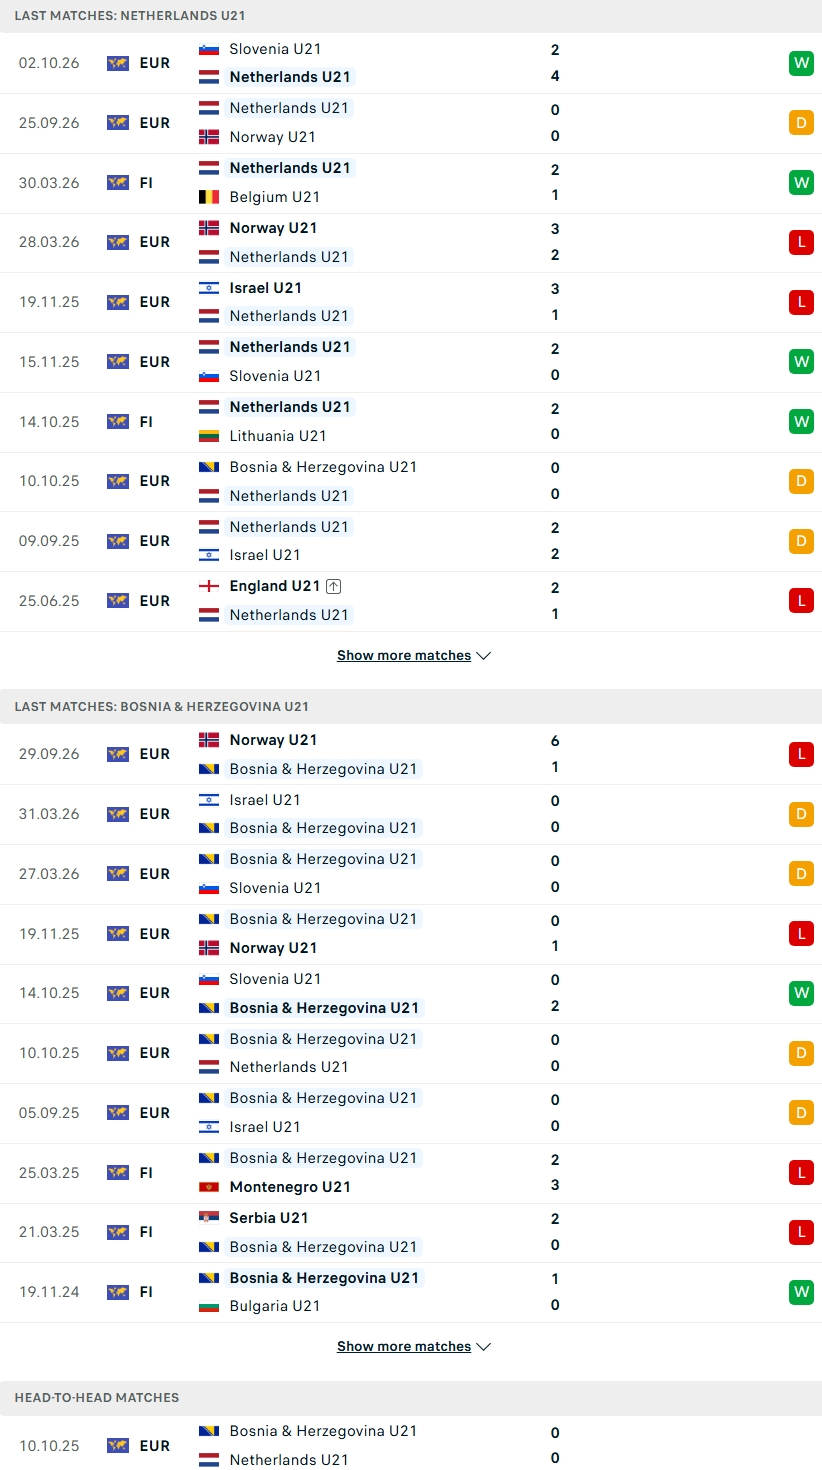
Task: Click the Bulgaria U21 flag icon
Action: (209, 1306)
